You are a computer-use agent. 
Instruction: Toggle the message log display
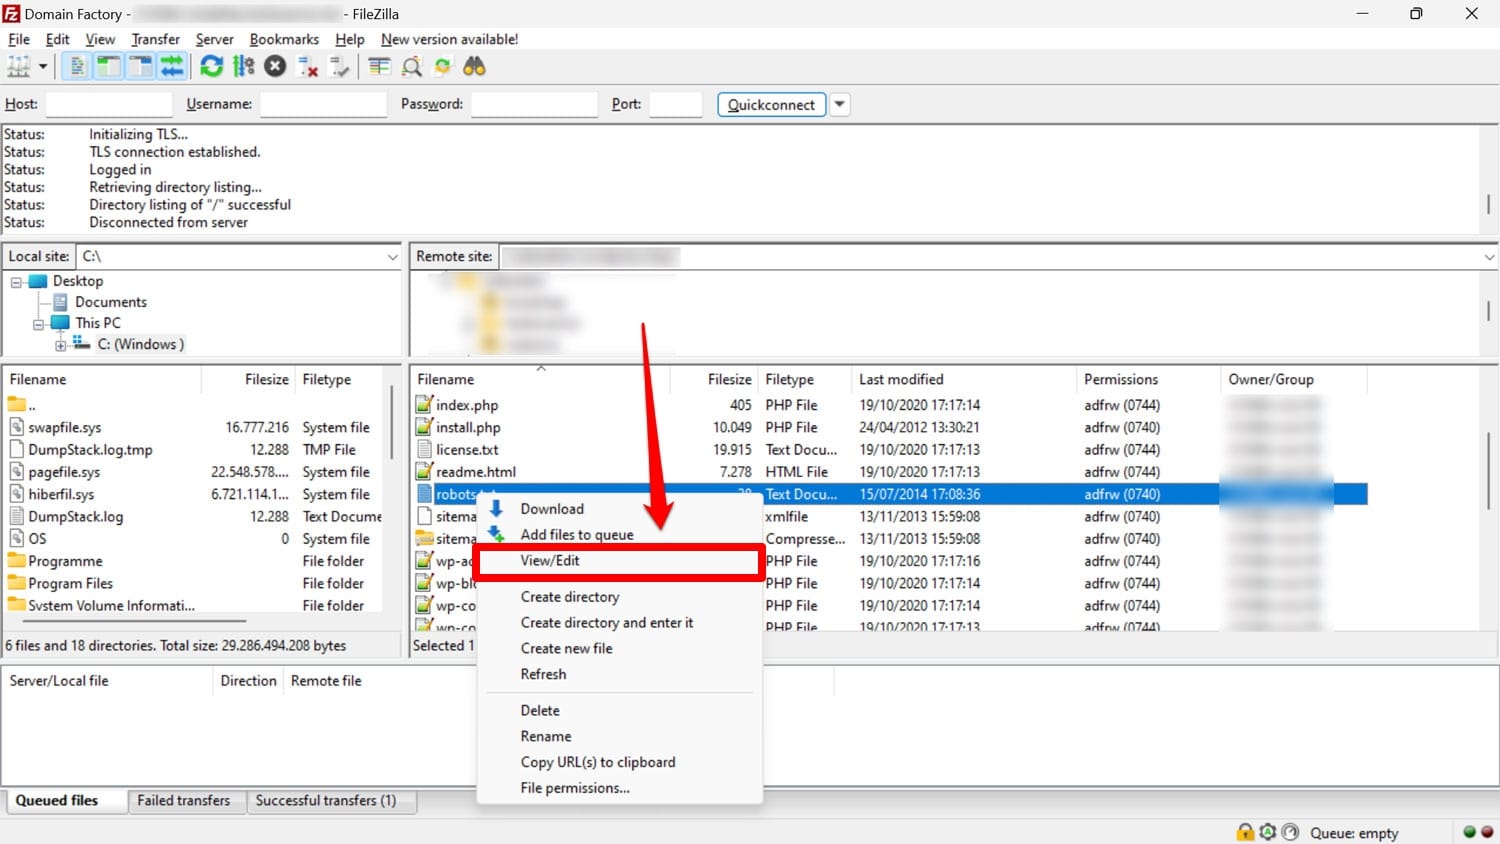pos(77,67)
